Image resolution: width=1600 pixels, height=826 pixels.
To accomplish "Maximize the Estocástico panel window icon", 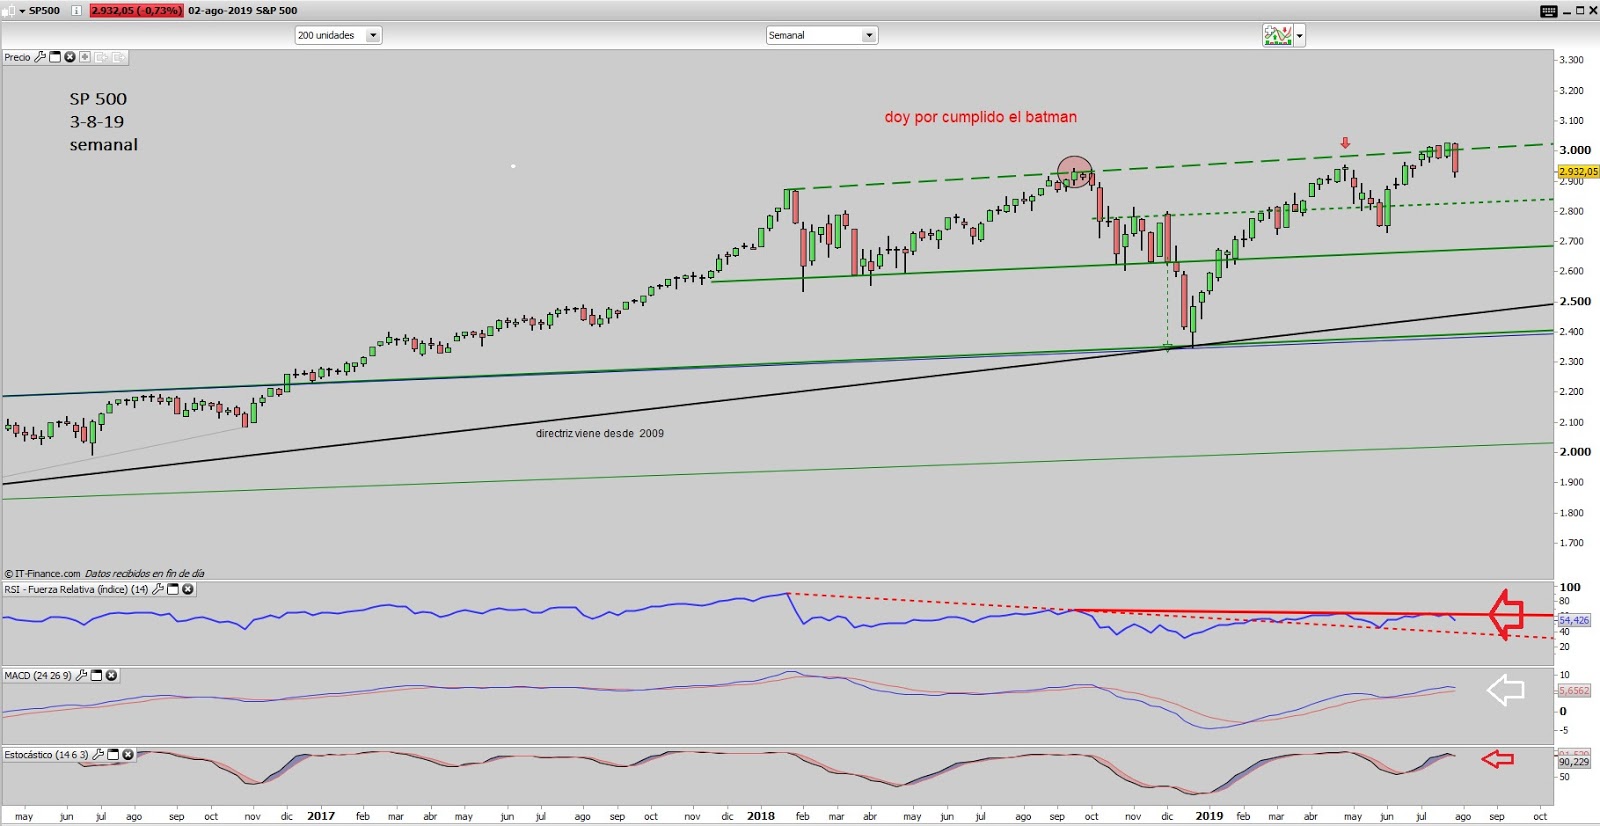I will point(113,754).
